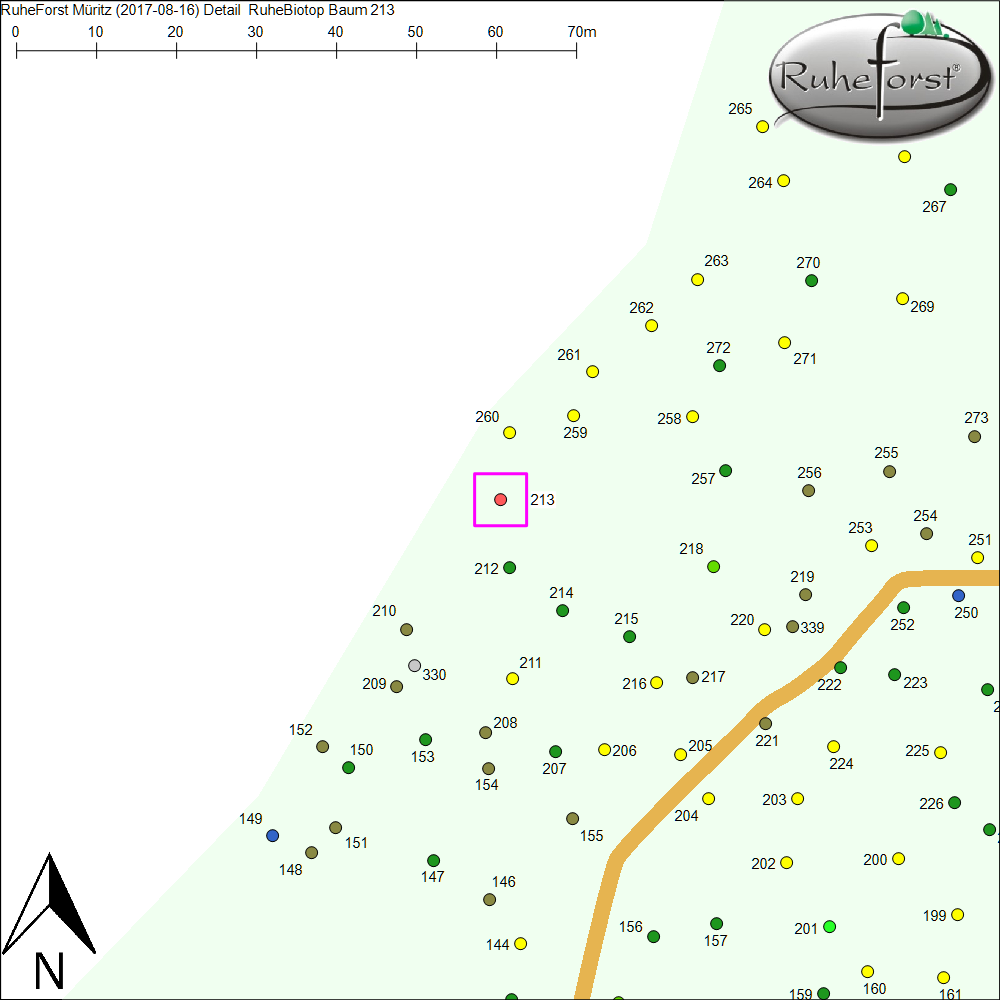Select dark green tree marker 267
Image resolution: width=1000 pixels, height=1000 pixels.
pyautogui.click(x=951, y=190)
